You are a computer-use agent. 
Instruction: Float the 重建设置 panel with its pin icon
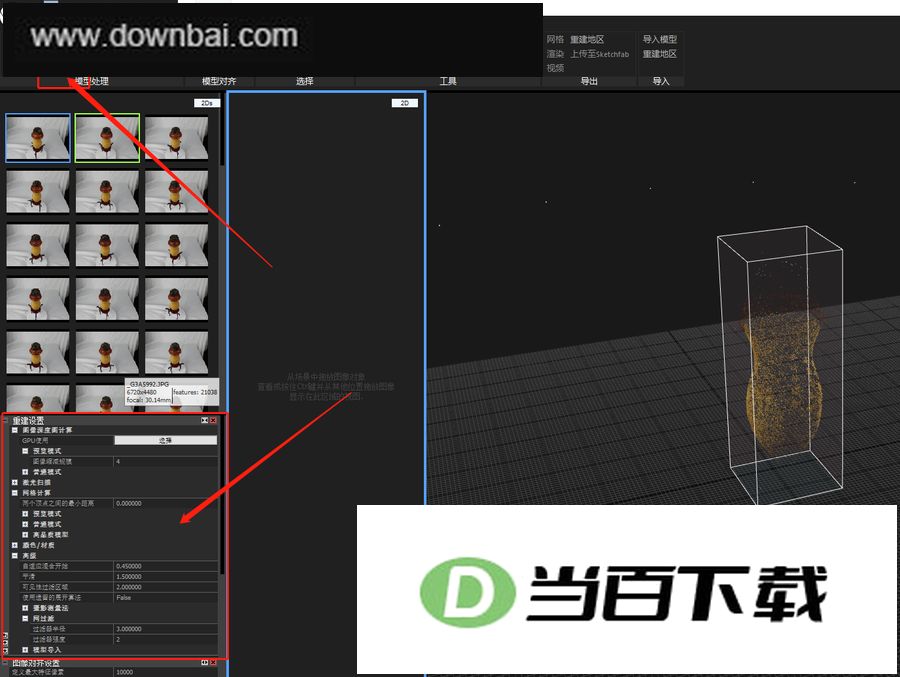(x=204, y=420)
